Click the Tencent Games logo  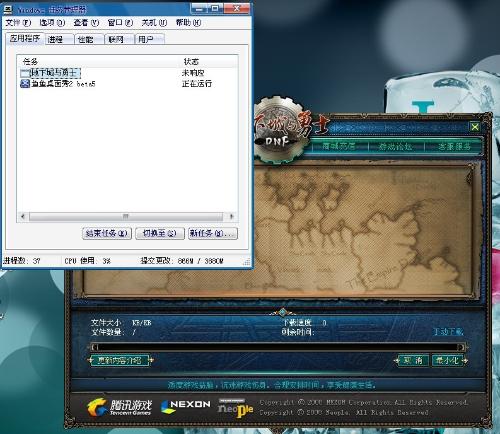click(x=119, y=407)
